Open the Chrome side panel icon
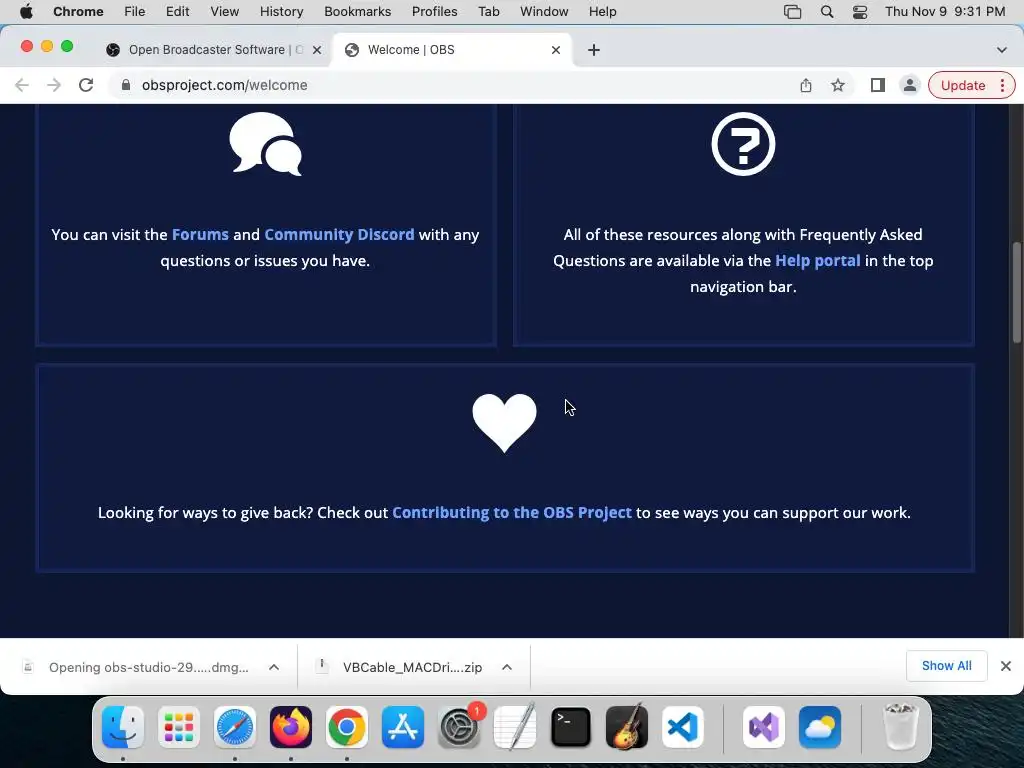The image size is (1024, 768). click(878, 85)
